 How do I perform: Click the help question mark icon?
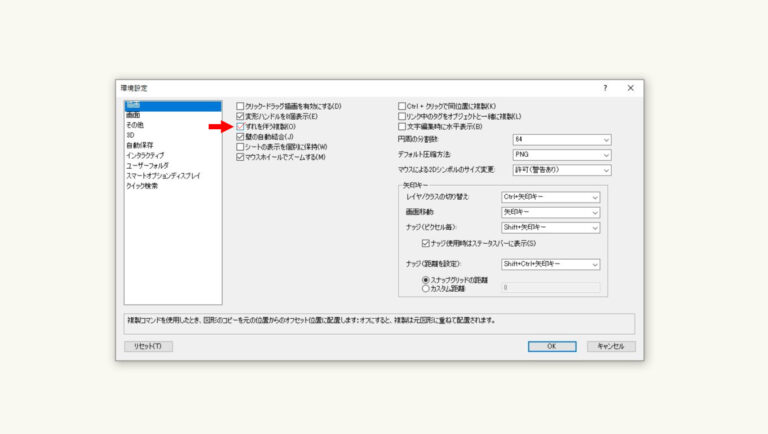604,88
